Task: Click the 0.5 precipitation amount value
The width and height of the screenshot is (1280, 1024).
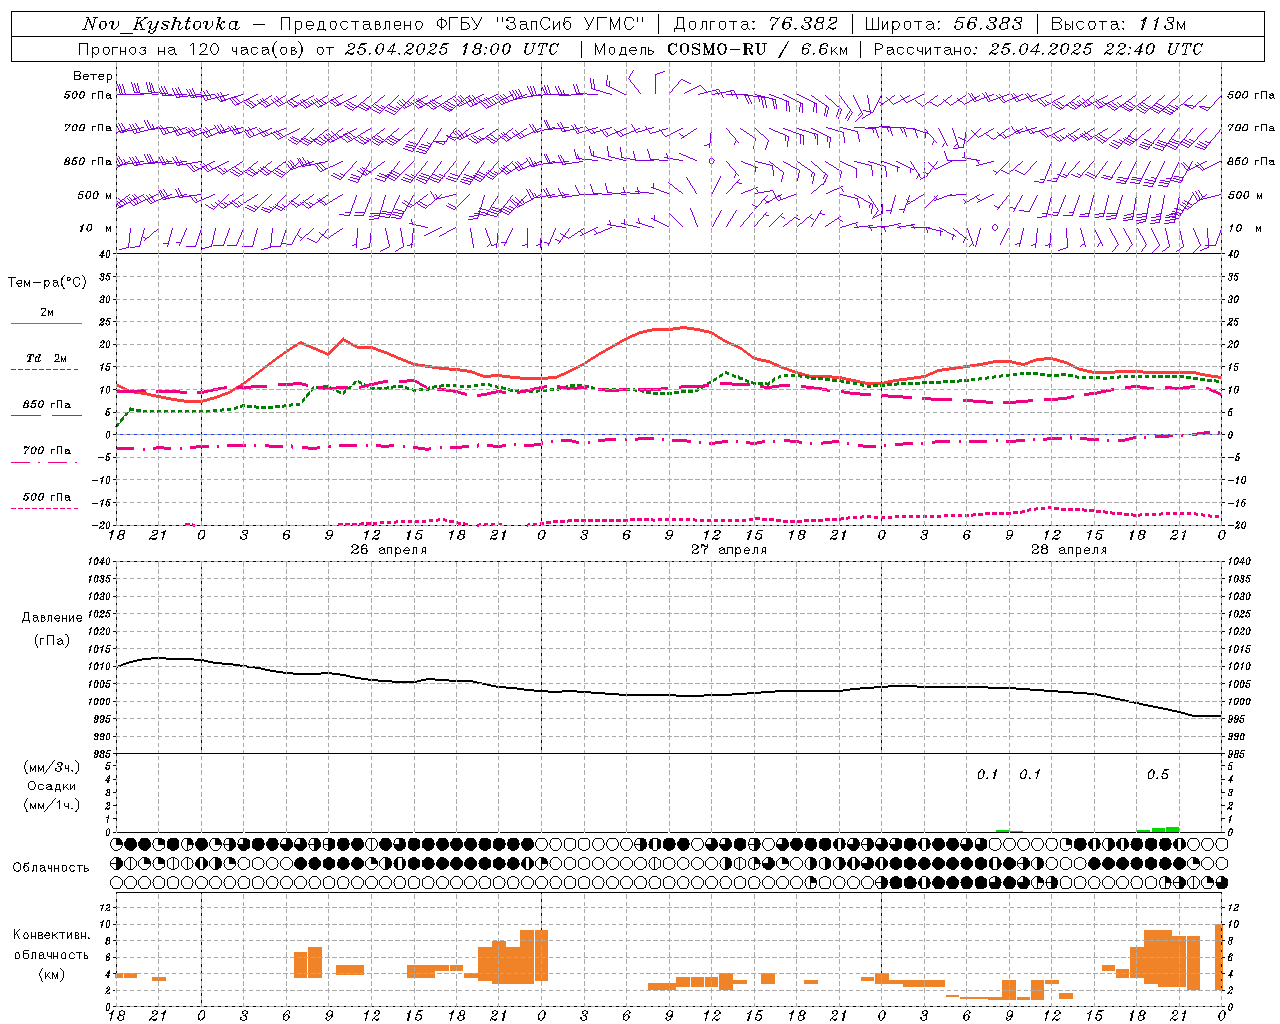Action: [1157, 775]
